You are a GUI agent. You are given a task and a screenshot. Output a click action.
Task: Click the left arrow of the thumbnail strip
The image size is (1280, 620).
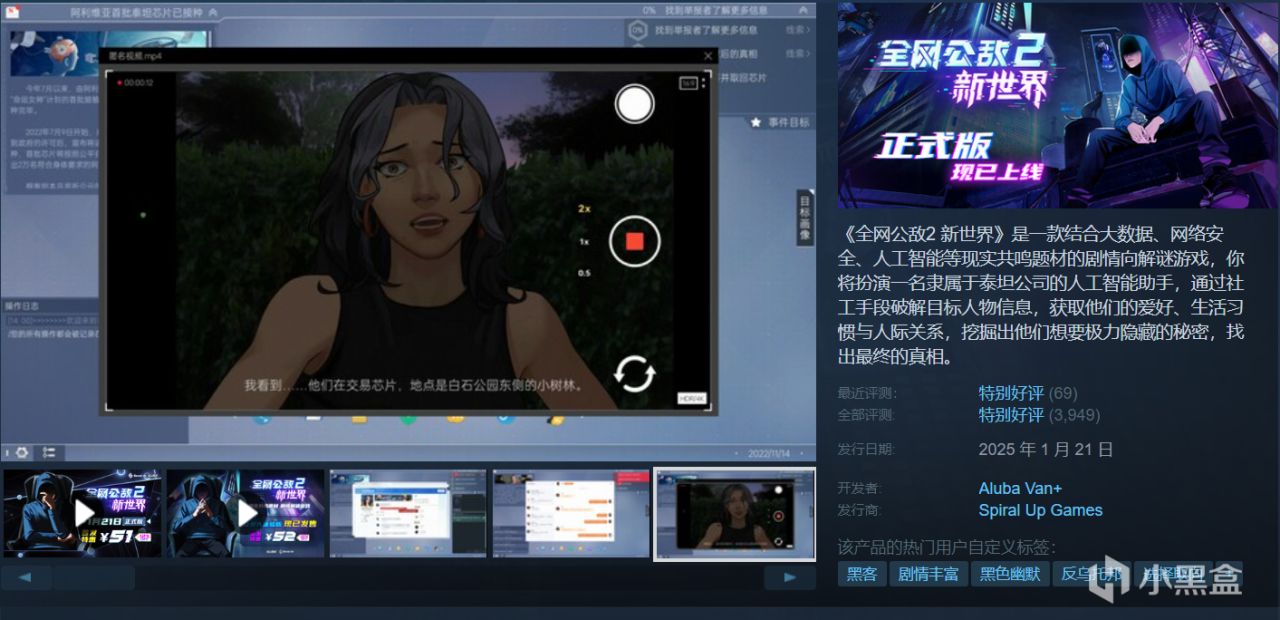point(26,577)
